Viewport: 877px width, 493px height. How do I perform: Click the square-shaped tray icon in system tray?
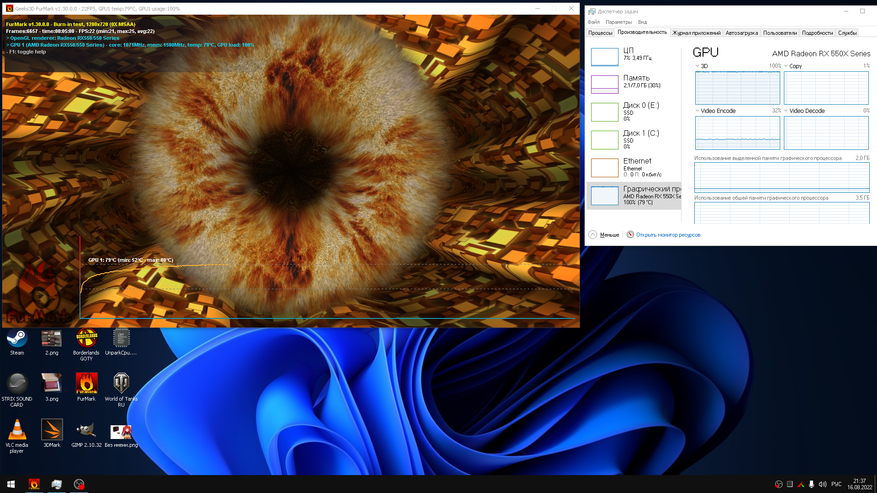click(789, 484)
